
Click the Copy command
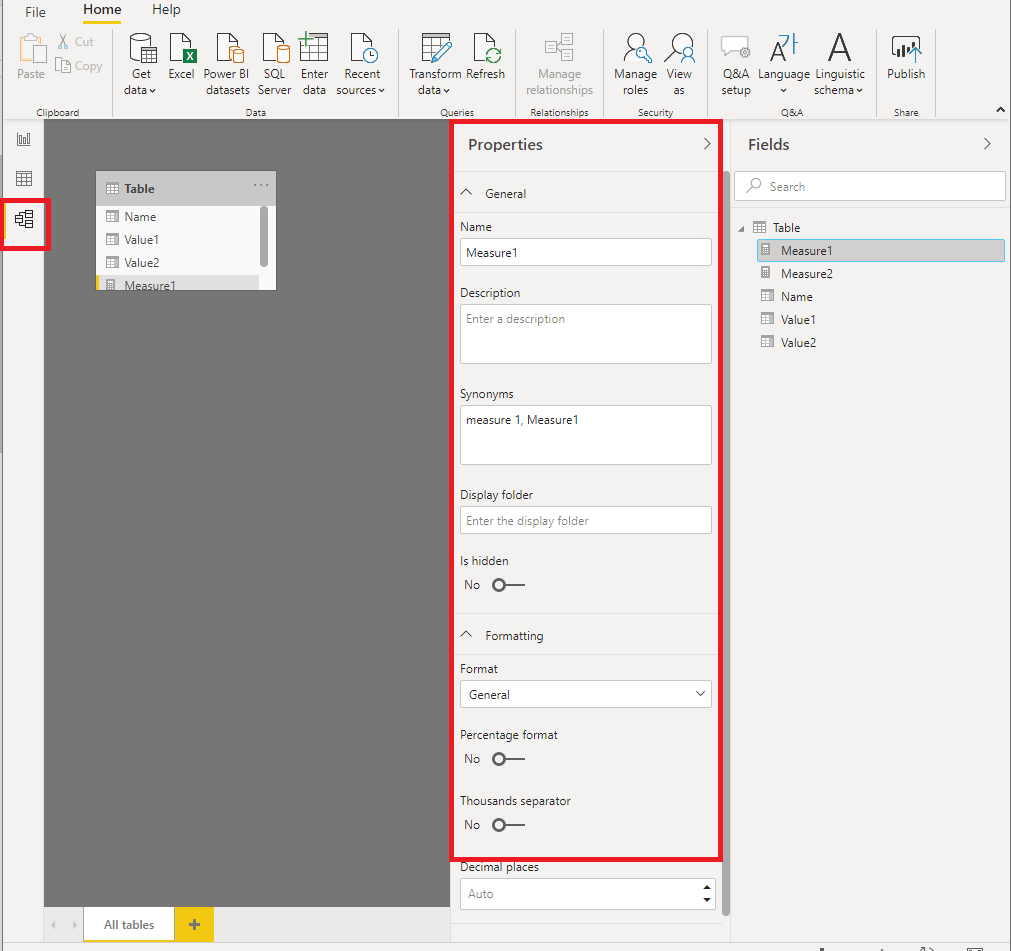tap(79, 66)
